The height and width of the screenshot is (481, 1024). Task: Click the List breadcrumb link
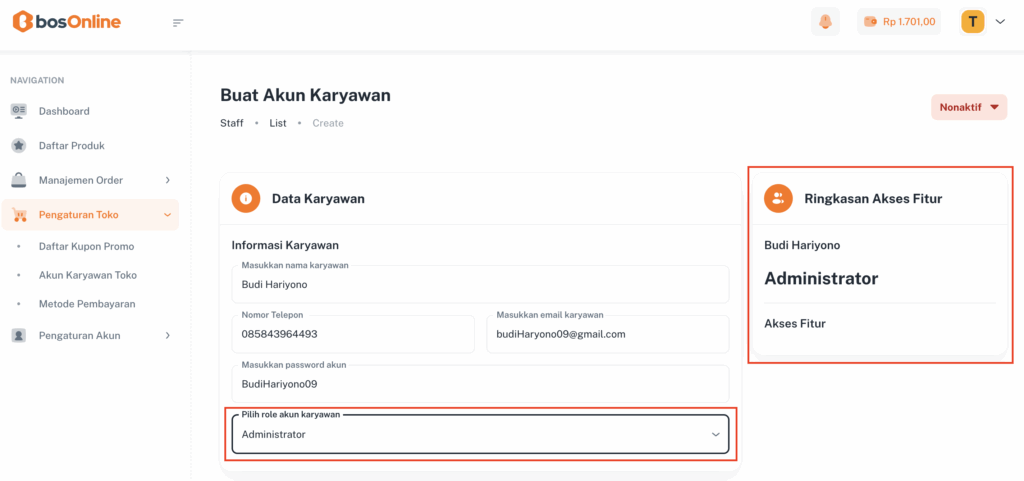[278, 123]
